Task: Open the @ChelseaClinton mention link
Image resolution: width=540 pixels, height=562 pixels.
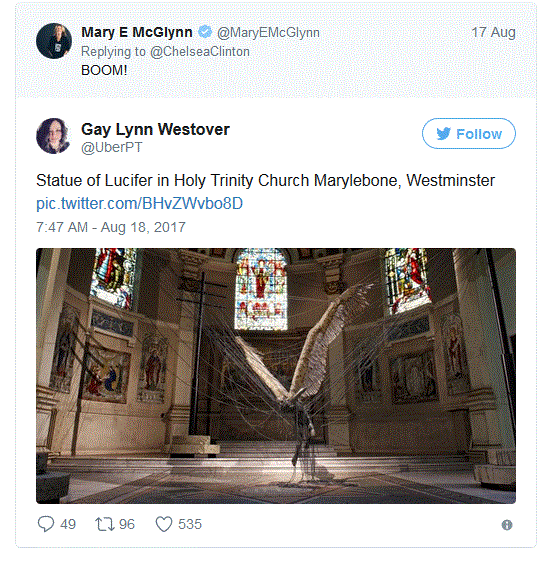Action: click(x=200, y=52)
